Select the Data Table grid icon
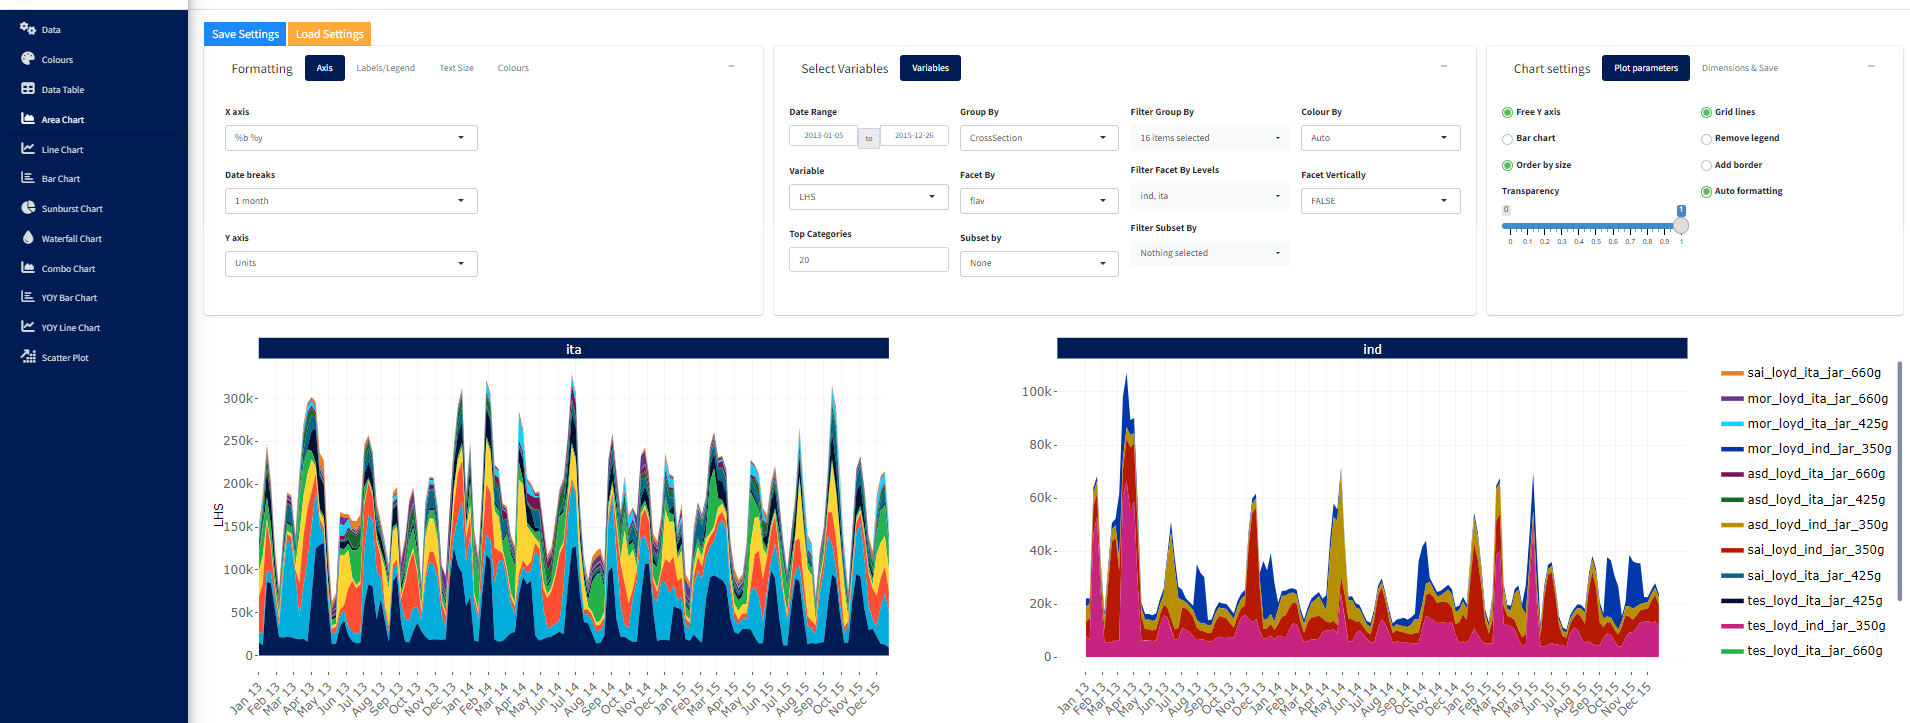Image resolution: width=1910 pixels, height=723 pixels. pos(28,89)
